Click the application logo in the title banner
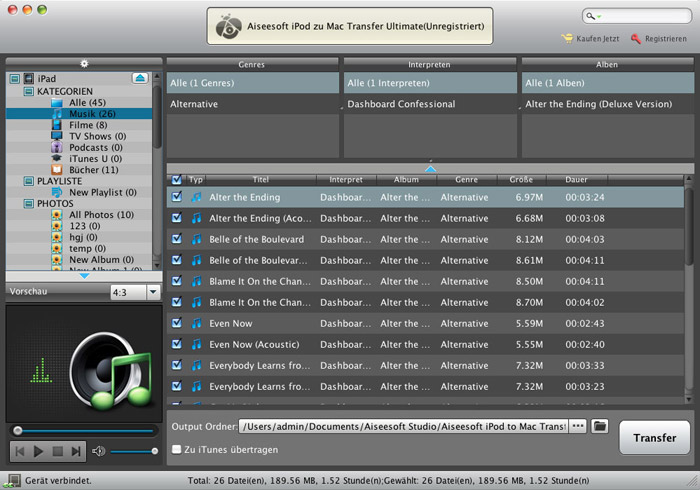This screenshot has height=490, width=700. click(x=228, y=26)
